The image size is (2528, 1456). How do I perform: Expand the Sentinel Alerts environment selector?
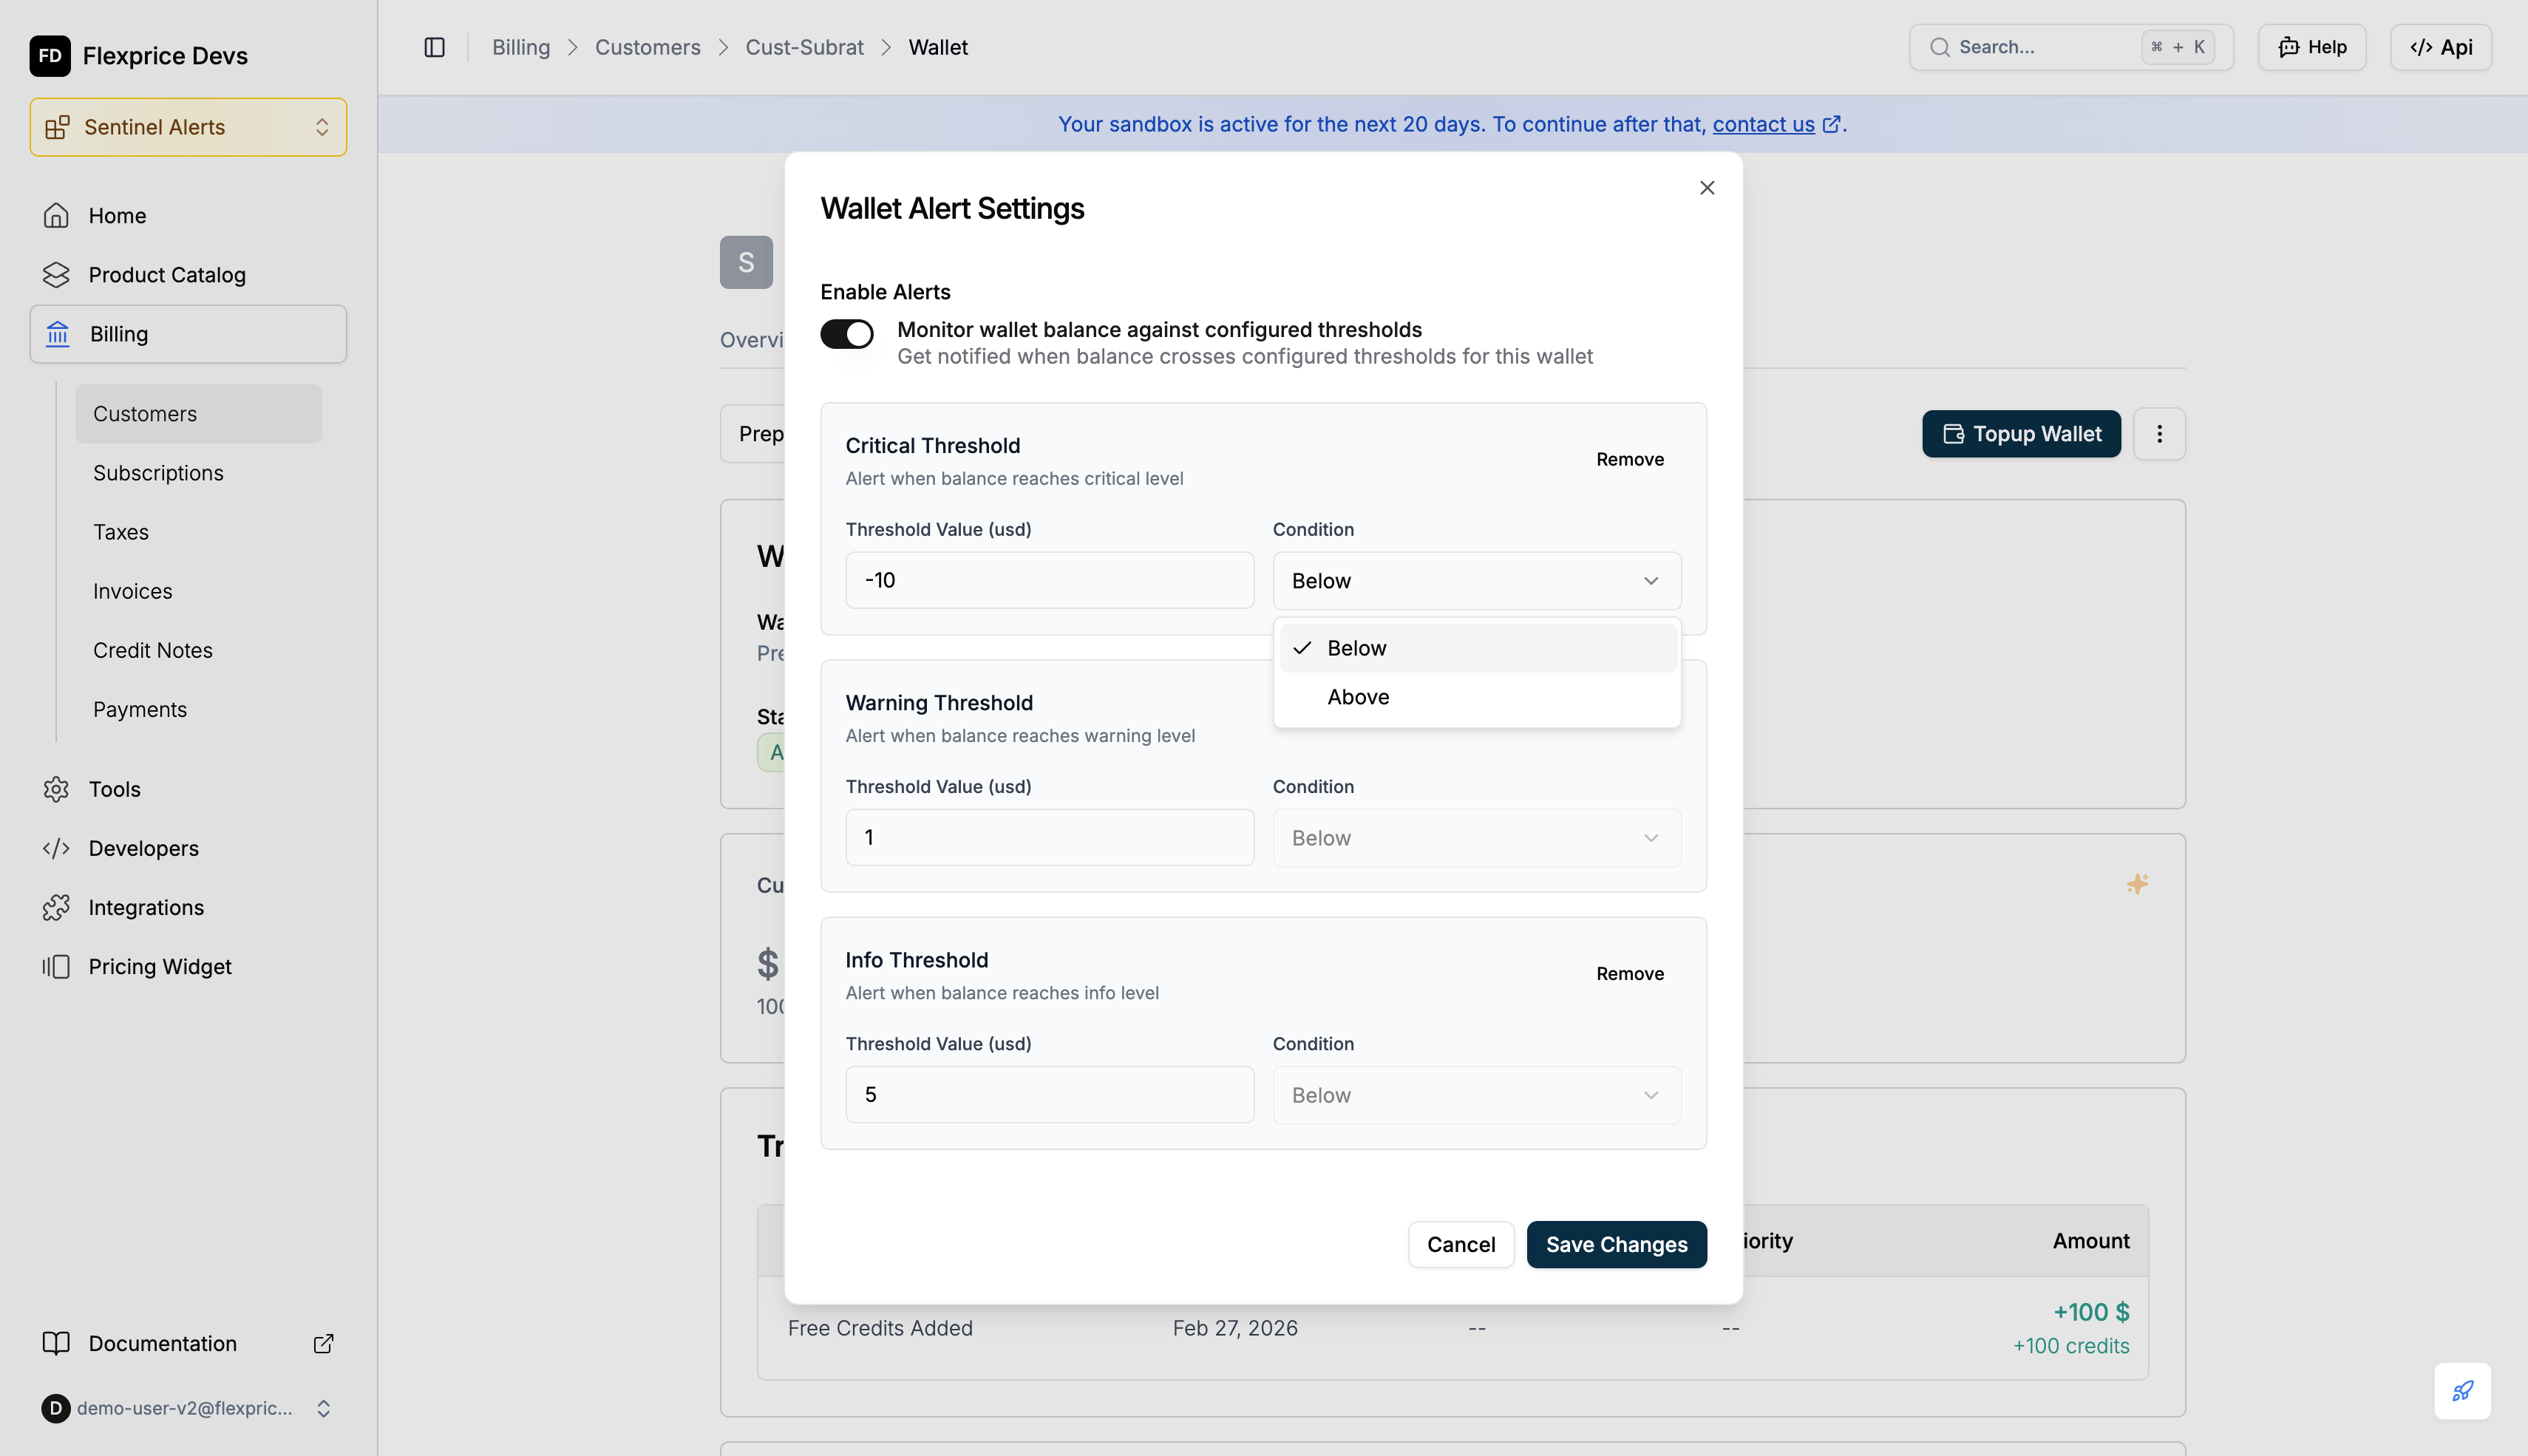188,127
